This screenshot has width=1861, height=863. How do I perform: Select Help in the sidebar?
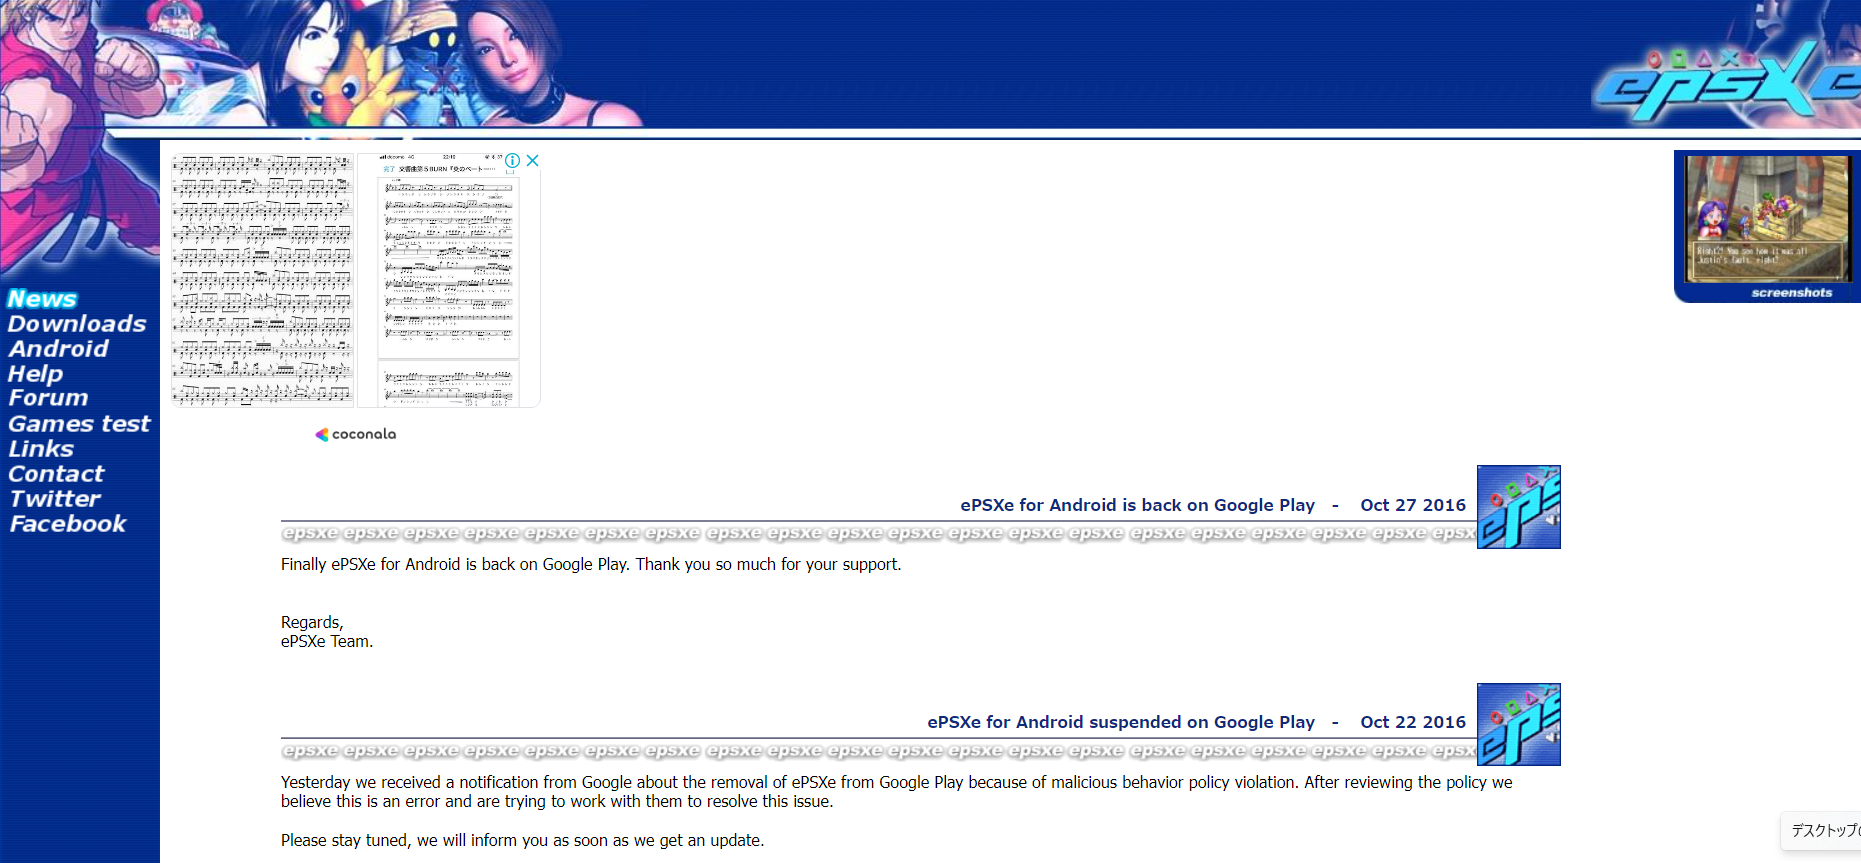[35, 374]
